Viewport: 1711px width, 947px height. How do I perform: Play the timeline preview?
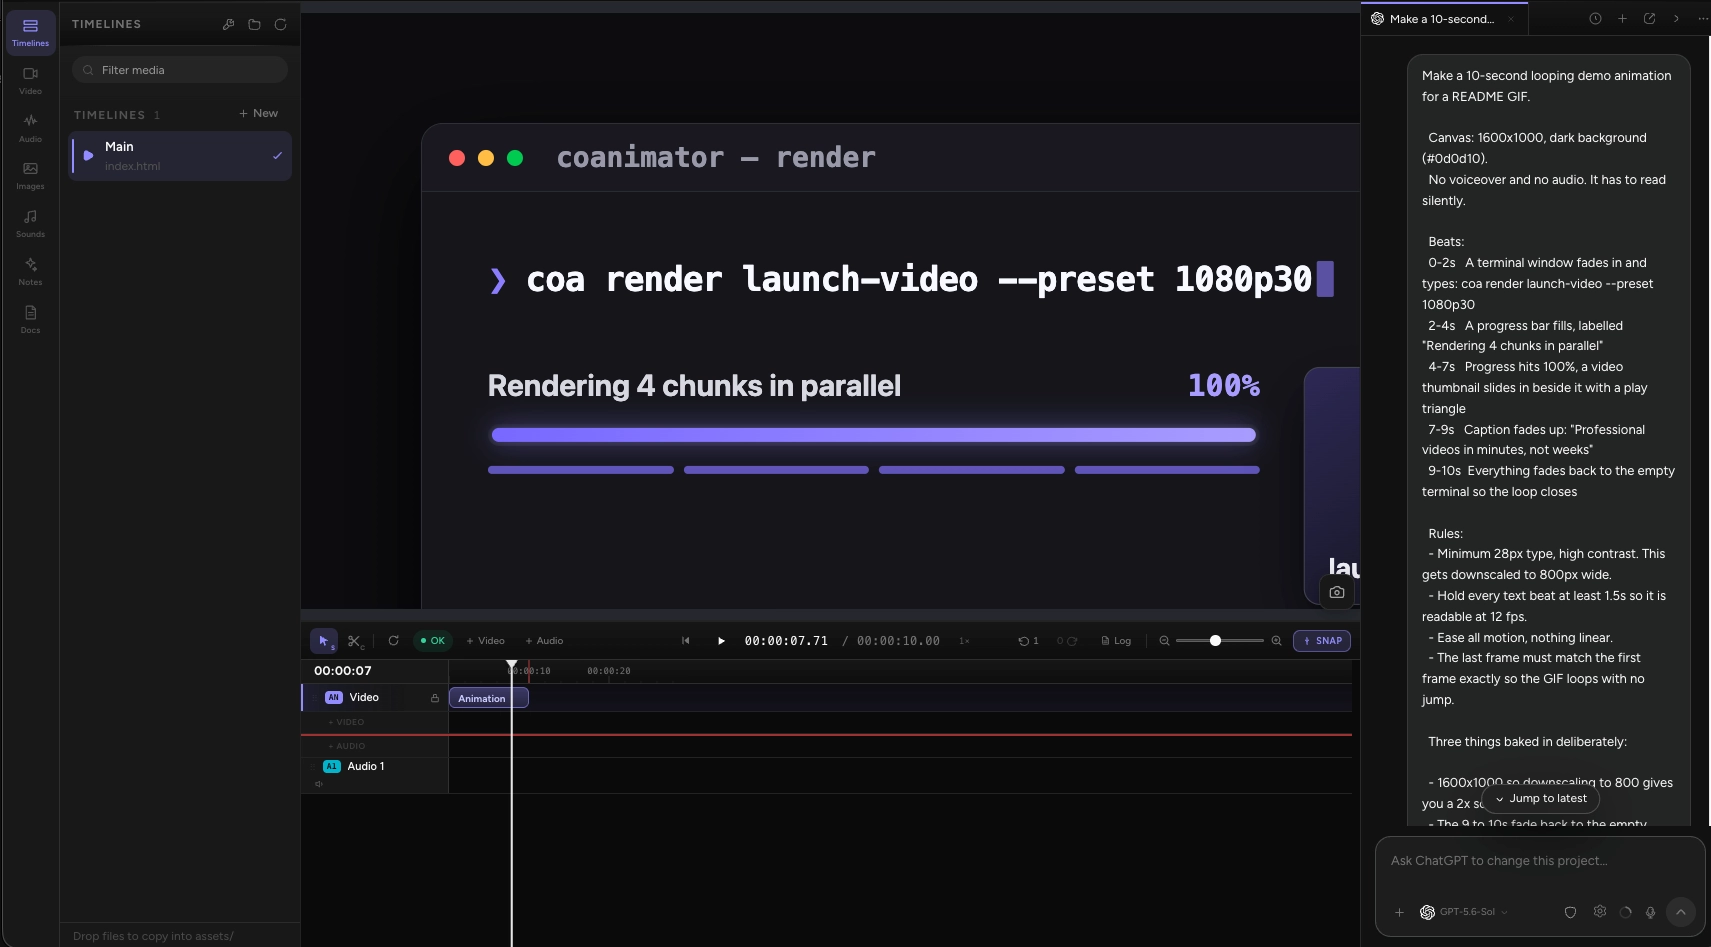[x=720, y=641]
